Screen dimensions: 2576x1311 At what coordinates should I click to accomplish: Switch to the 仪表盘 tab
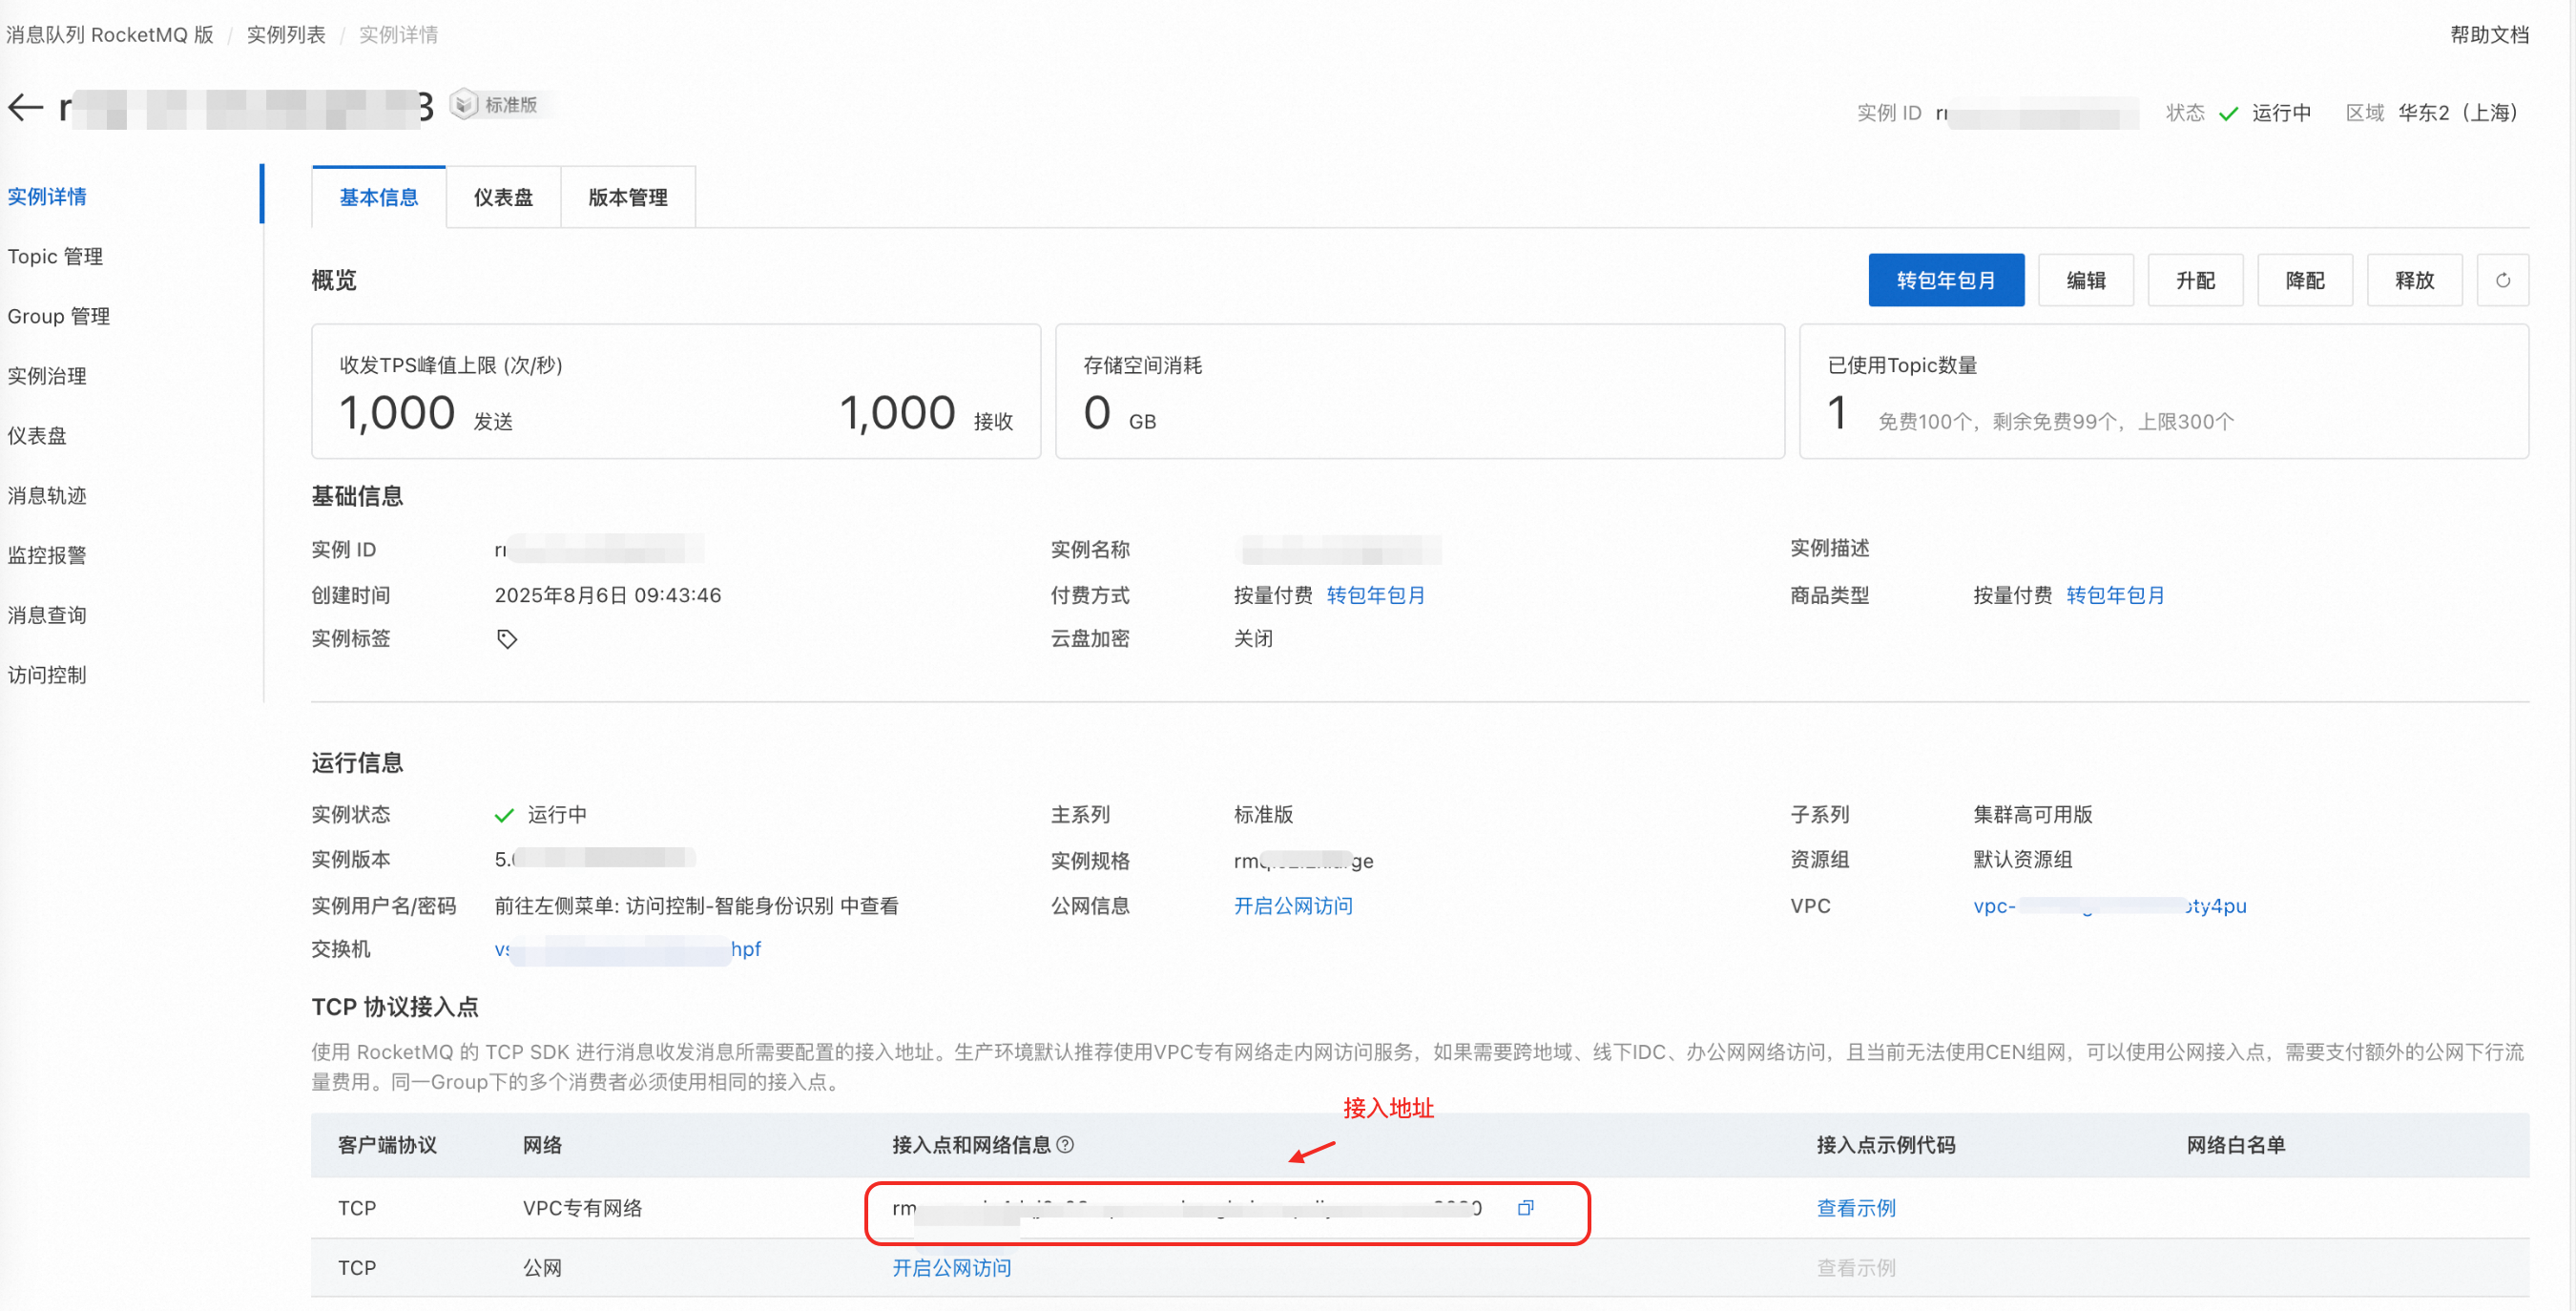pyautogui.click(x=503, y=197)
